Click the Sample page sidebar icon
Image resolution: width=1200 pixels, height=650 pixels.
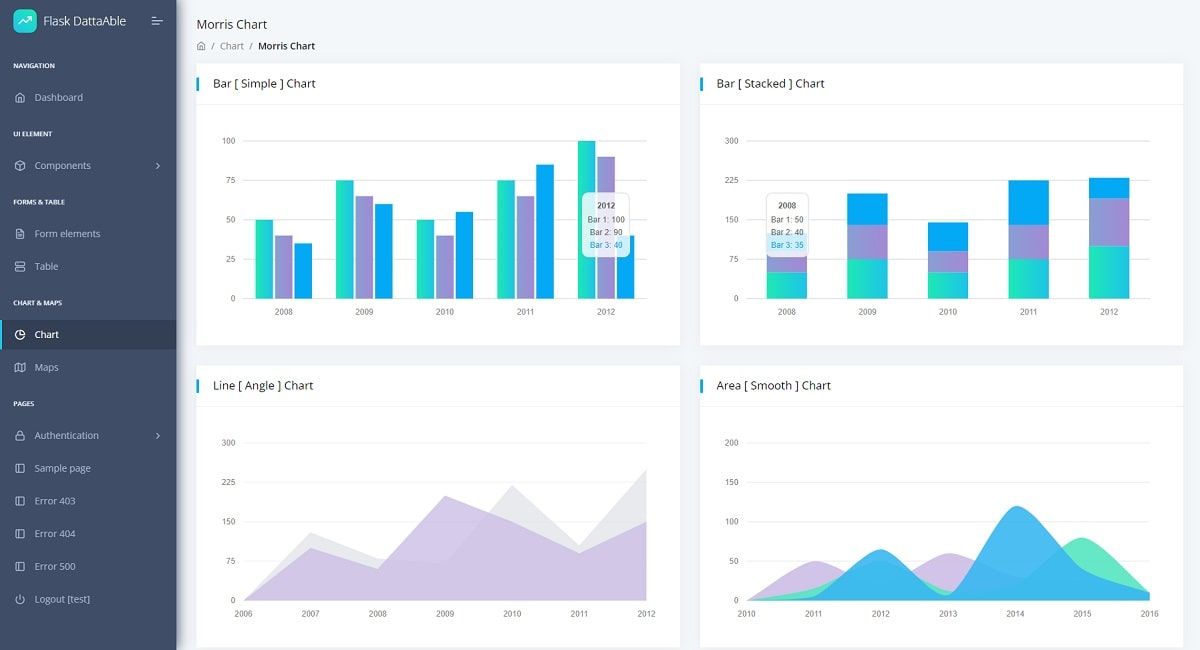point(20,469)
